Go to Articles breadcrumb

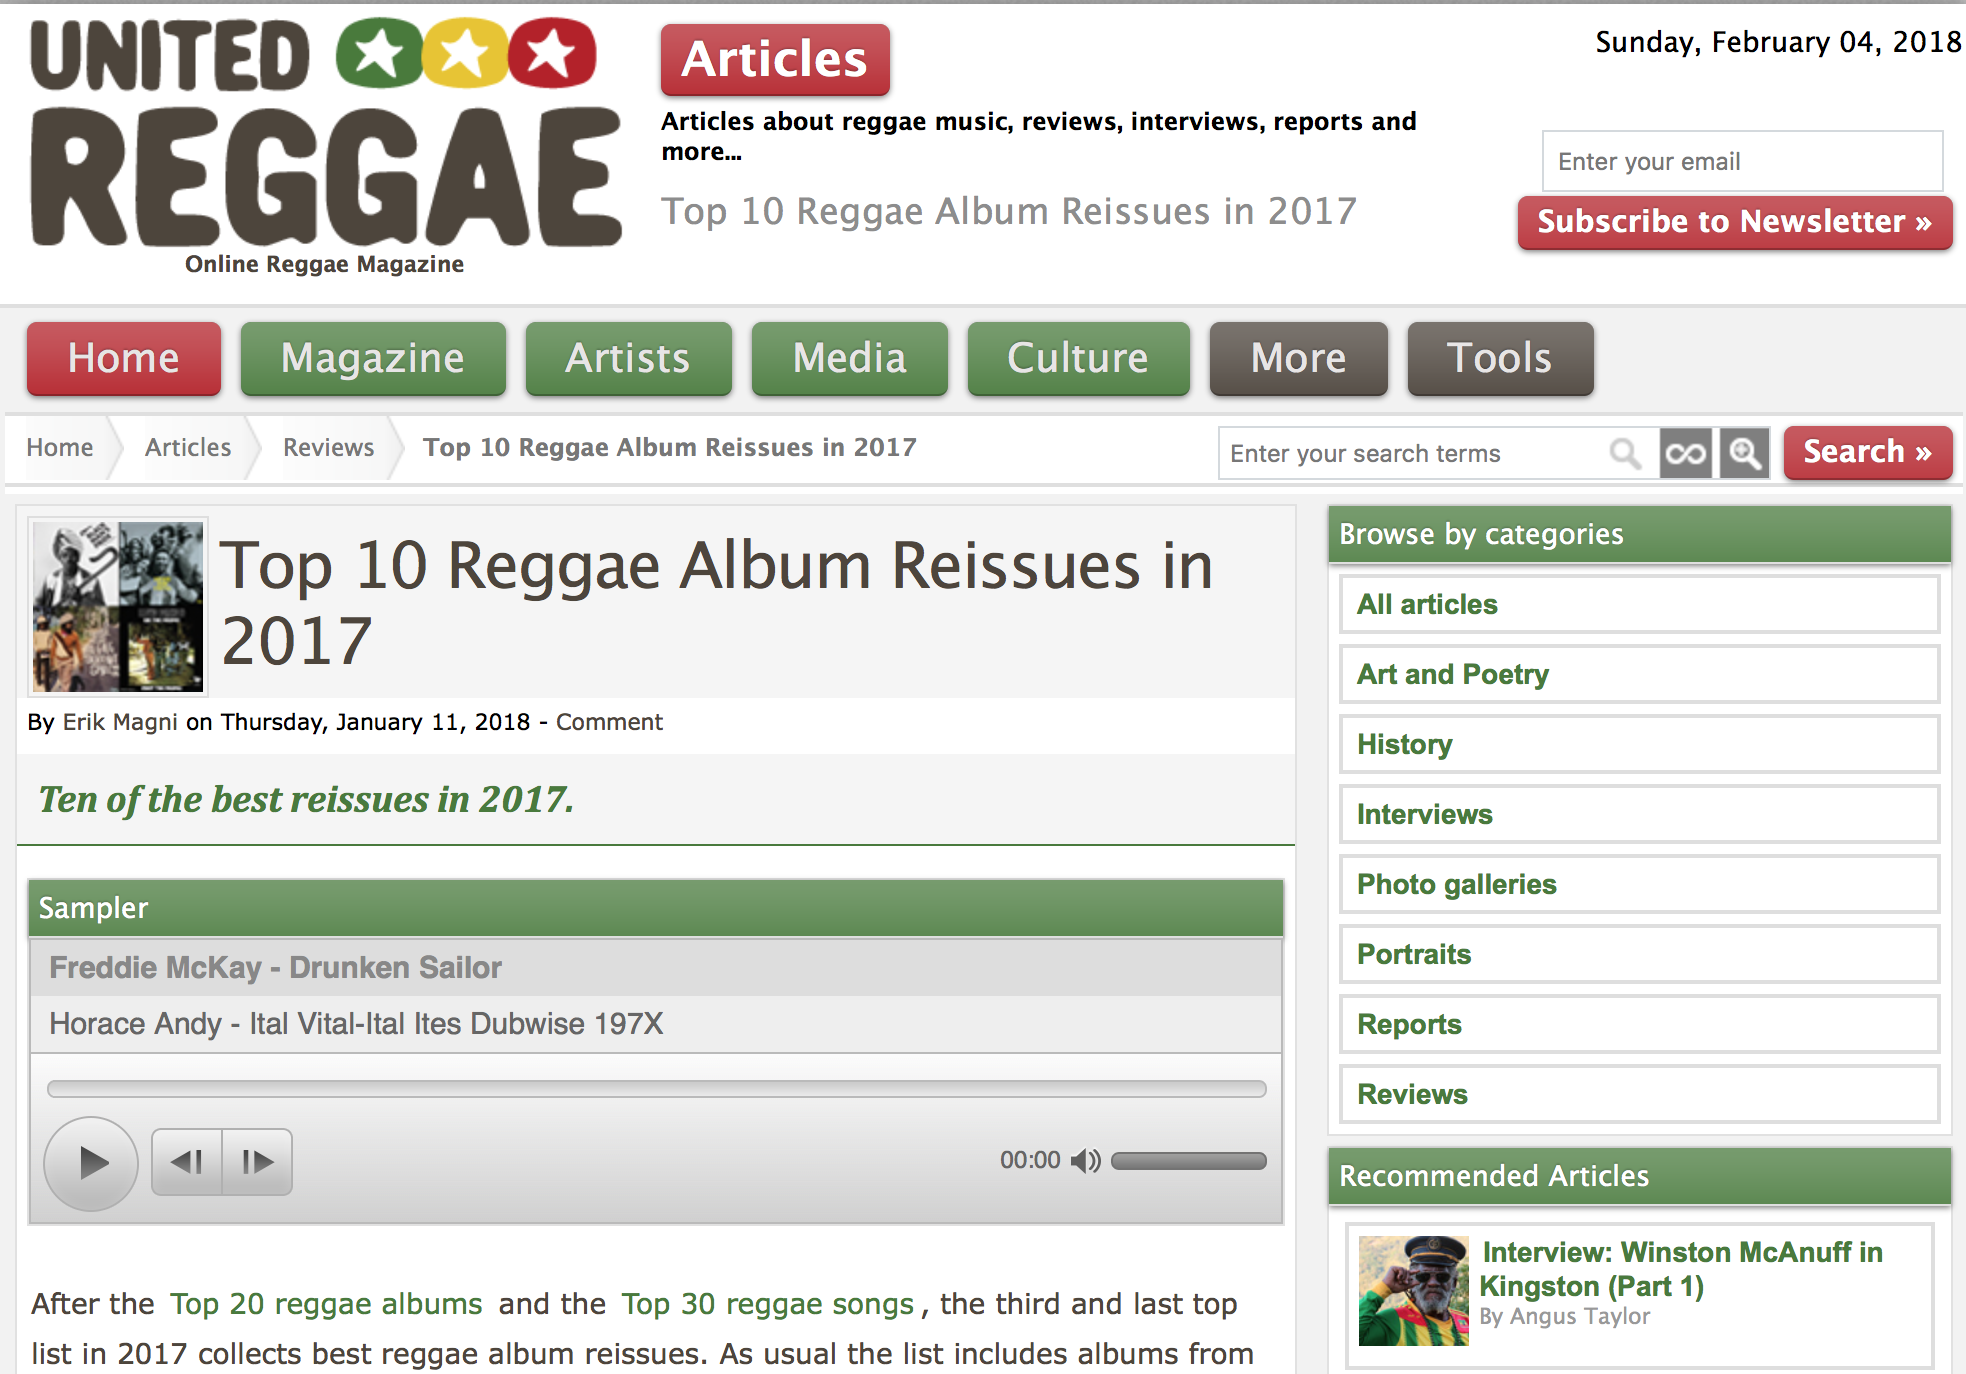(x=188, y=447)
